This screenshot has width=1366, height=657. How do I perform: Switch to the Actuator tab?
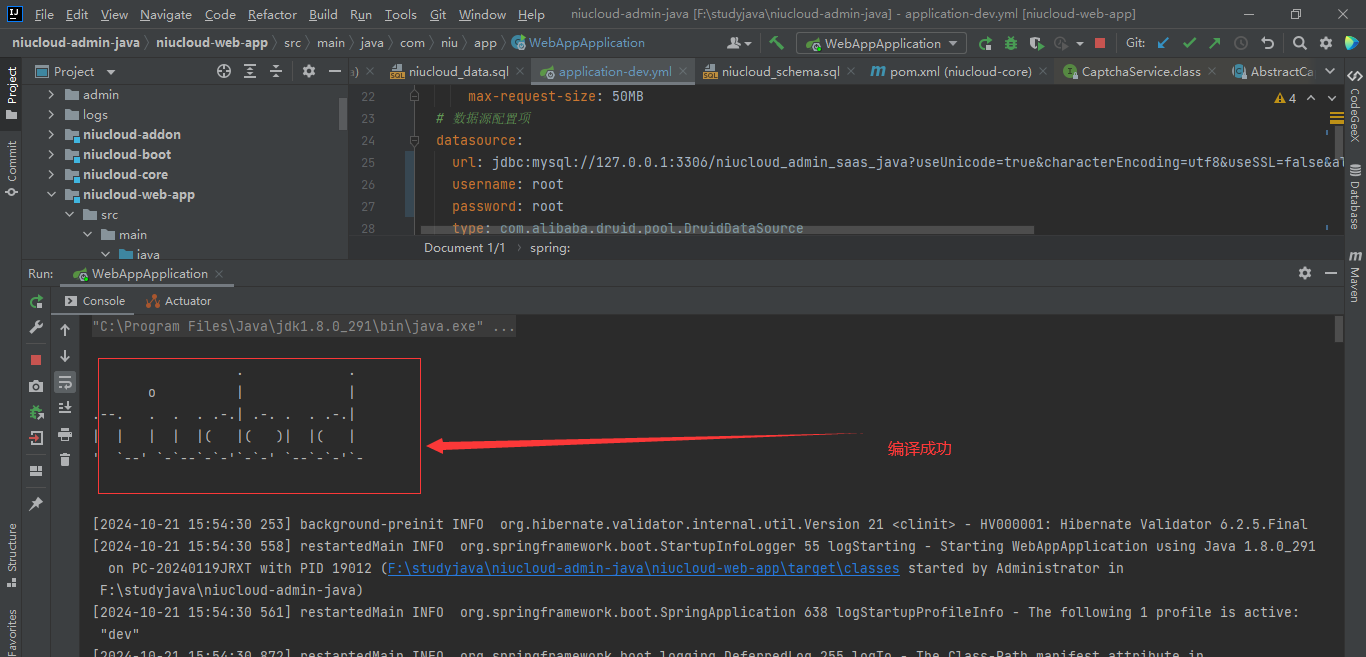coord(178,301)
